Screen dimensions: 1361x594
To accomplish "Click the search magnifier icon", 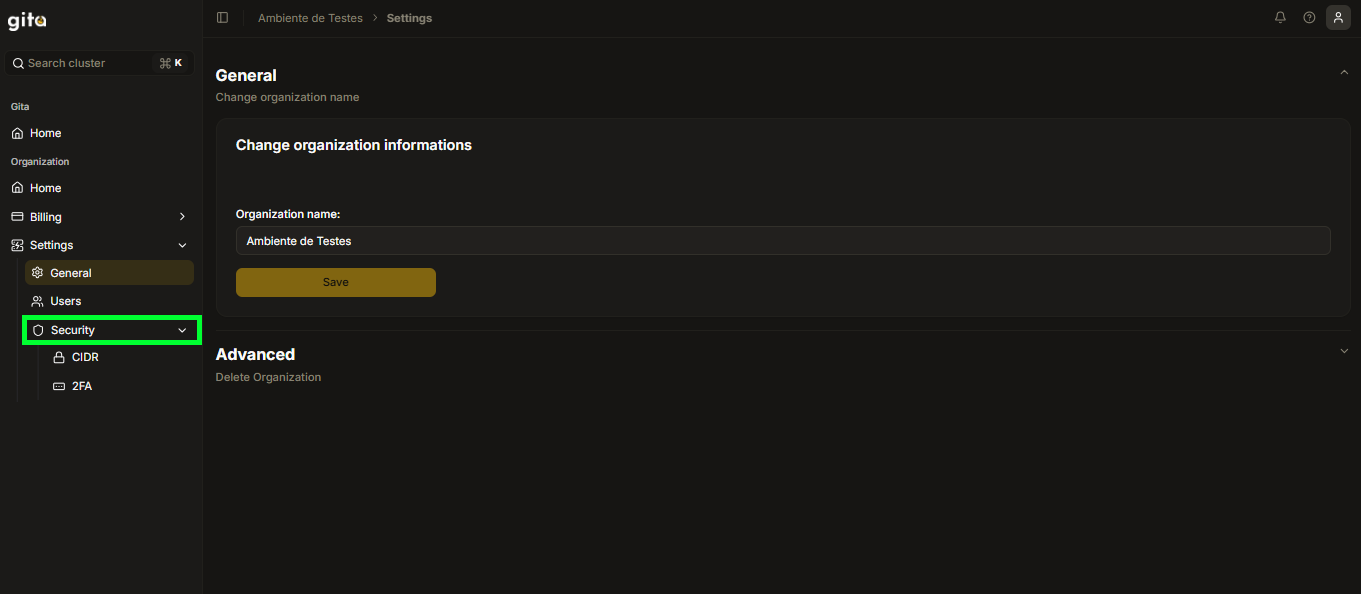I will (x=18, y=63).
